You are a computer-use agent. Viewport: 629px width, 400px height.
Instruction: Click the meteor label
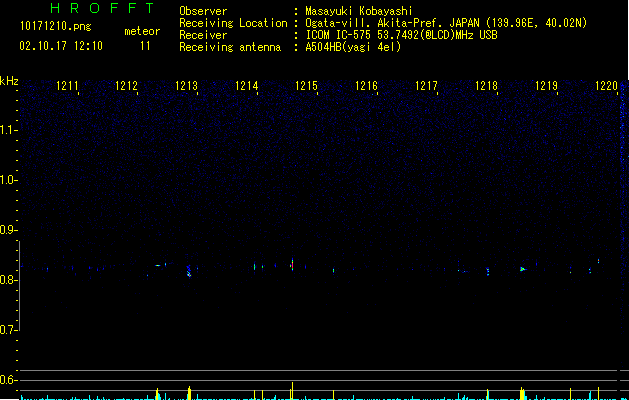(x=142, y=31)
